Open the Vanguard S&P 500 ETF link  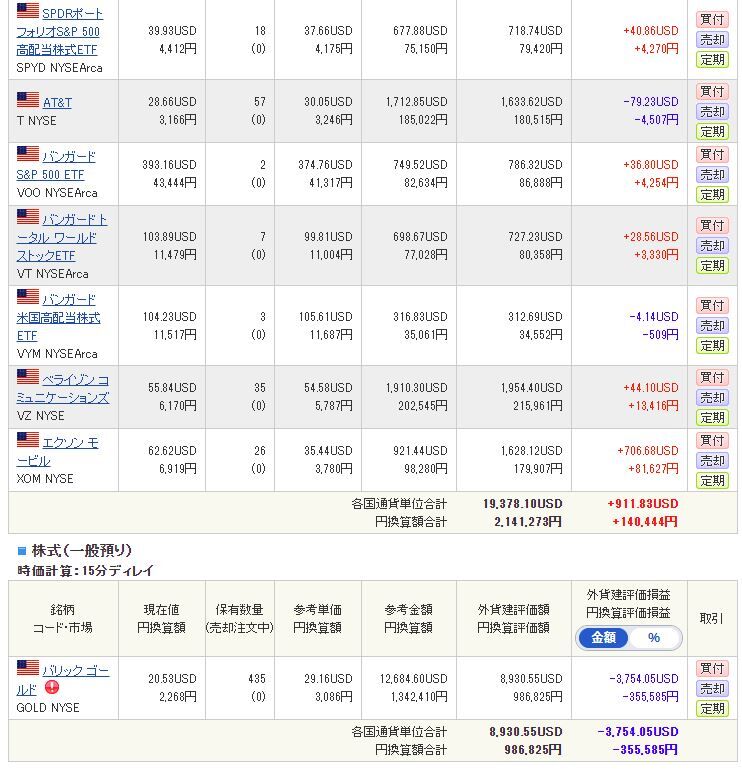pyautogui.click(x=56, y=166)
